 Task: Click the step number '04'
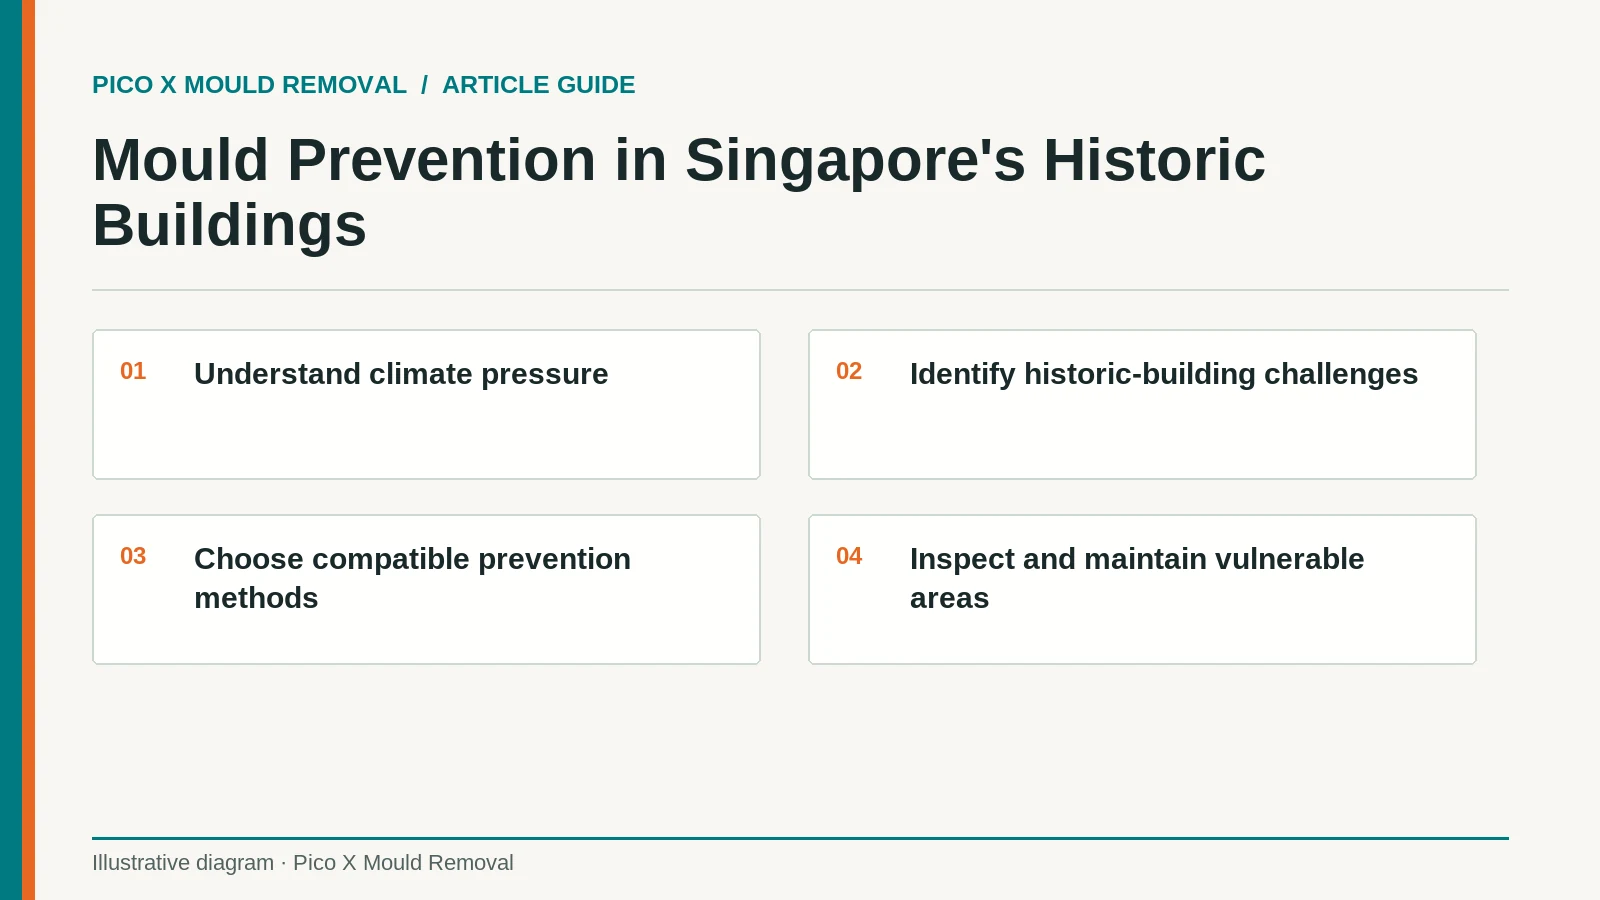point(849,556)
